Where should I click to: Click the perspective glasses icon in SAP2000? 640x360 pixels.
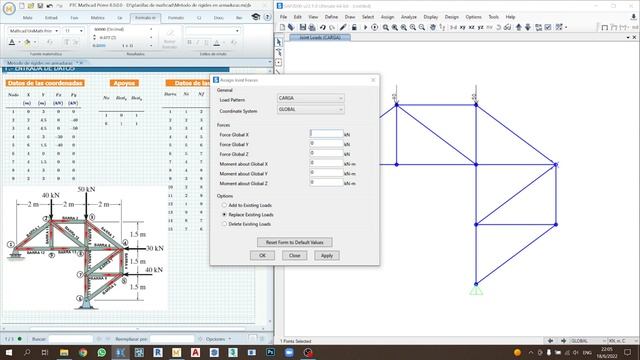point(507,27)
